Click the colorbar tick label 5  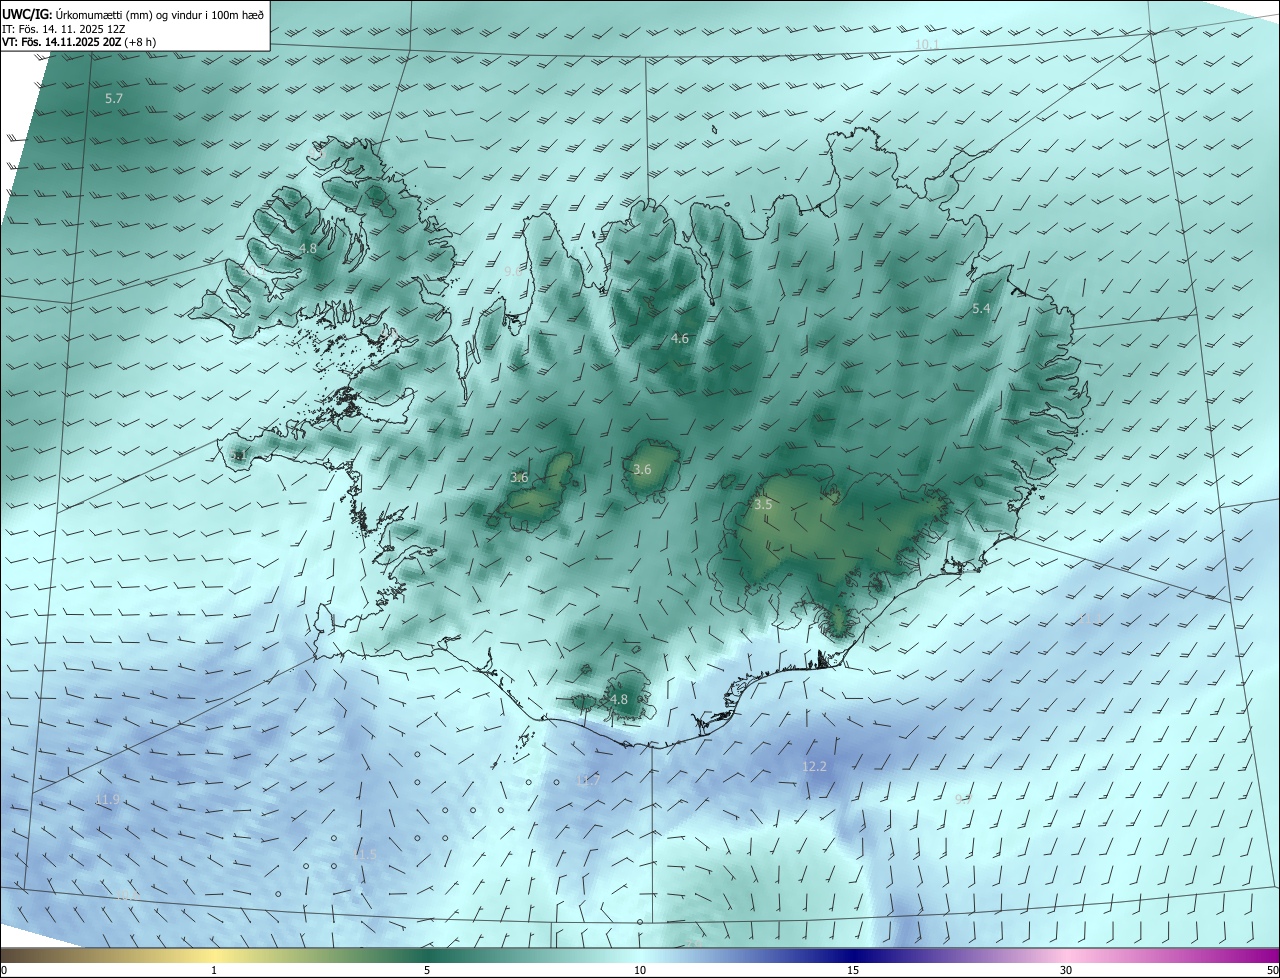pyautogui.click(x=427, y=971)
